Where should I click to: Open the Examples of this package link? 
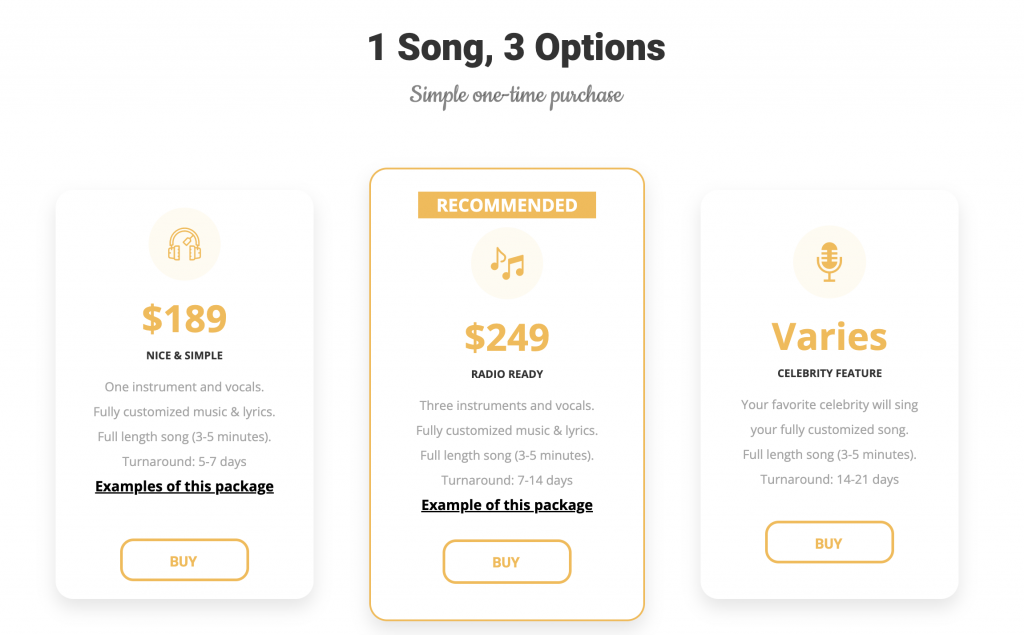tap(184, 487)
